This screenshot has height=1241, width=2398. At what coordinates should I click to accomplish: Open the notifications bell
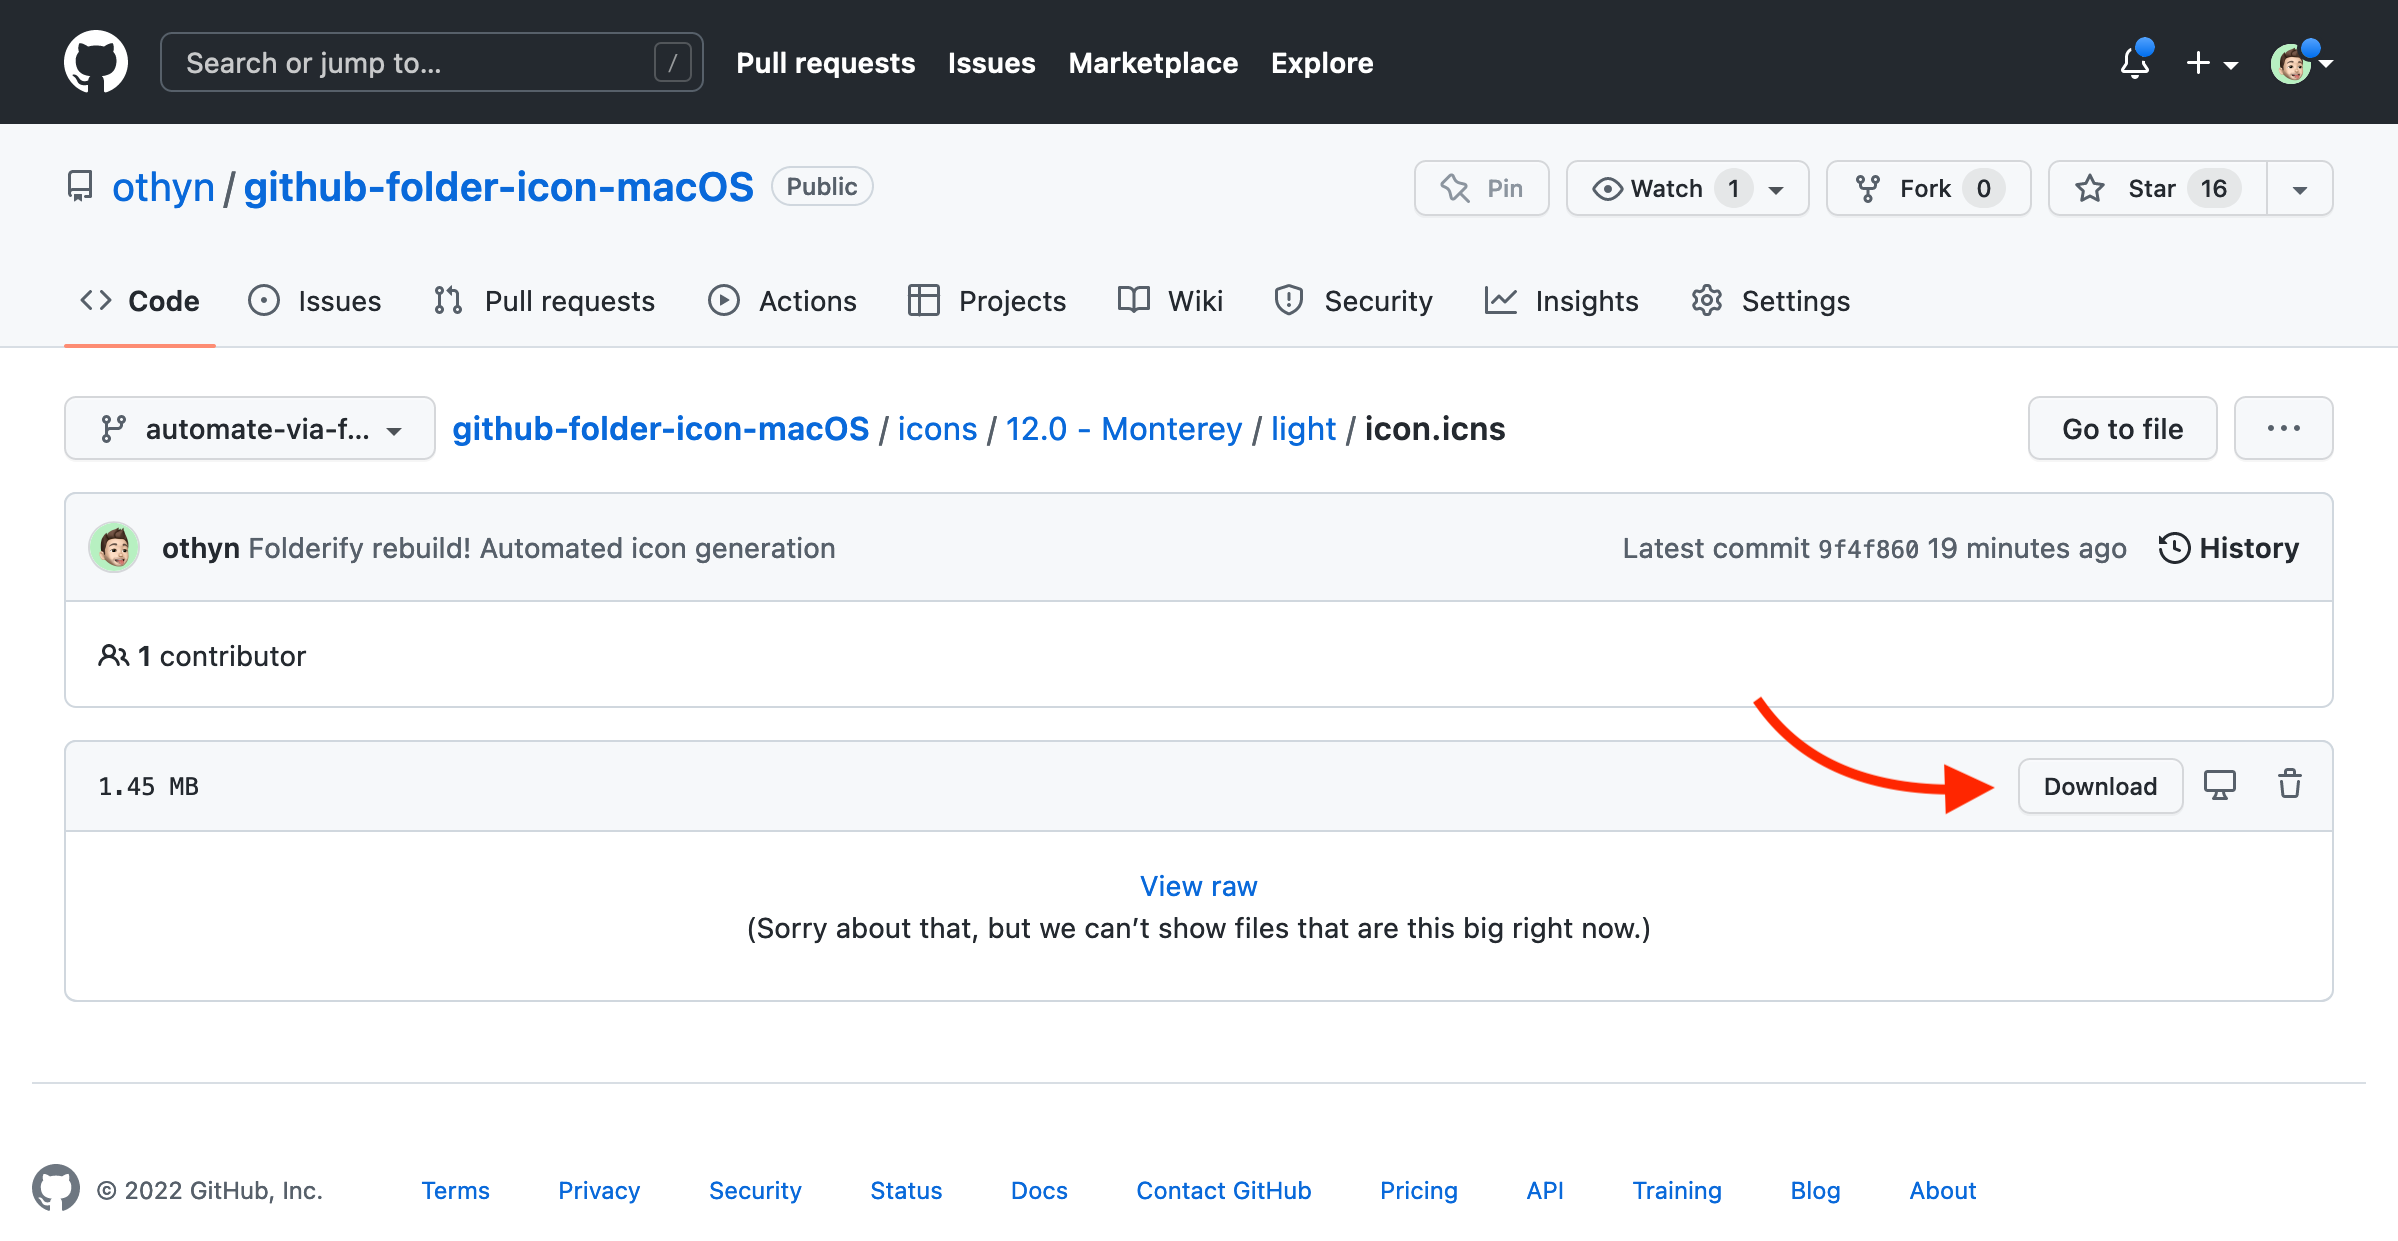pyautogui.click(x=2135, y=63)
